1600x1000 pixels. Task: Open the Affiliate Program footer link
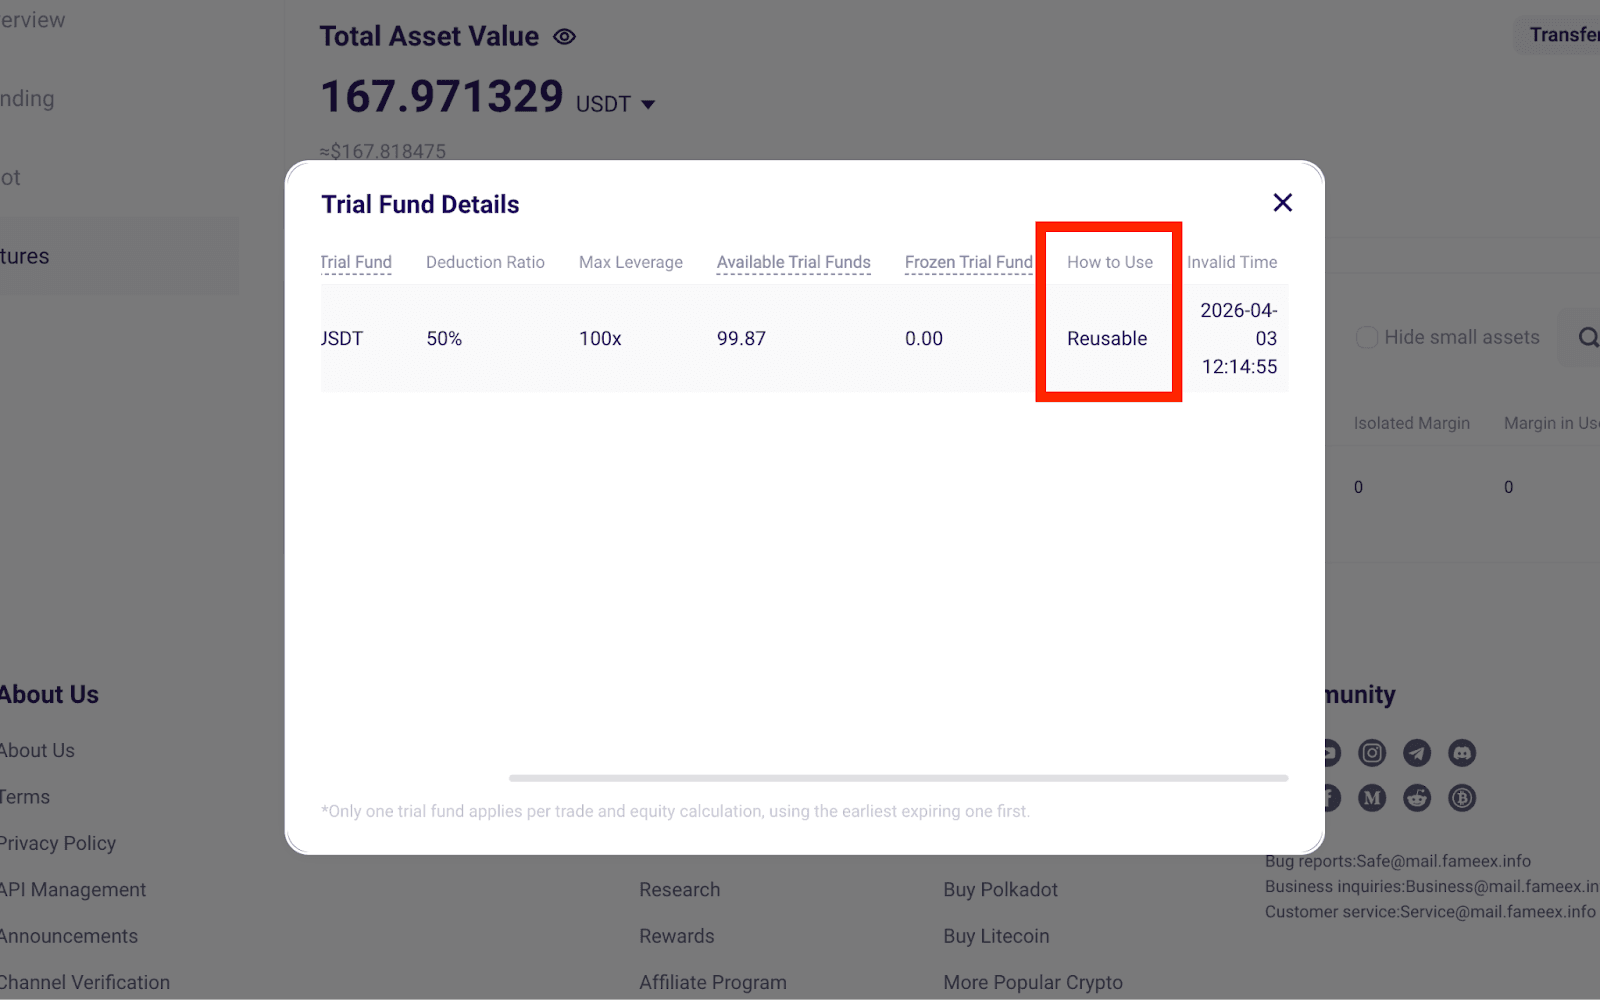(713, 982)
